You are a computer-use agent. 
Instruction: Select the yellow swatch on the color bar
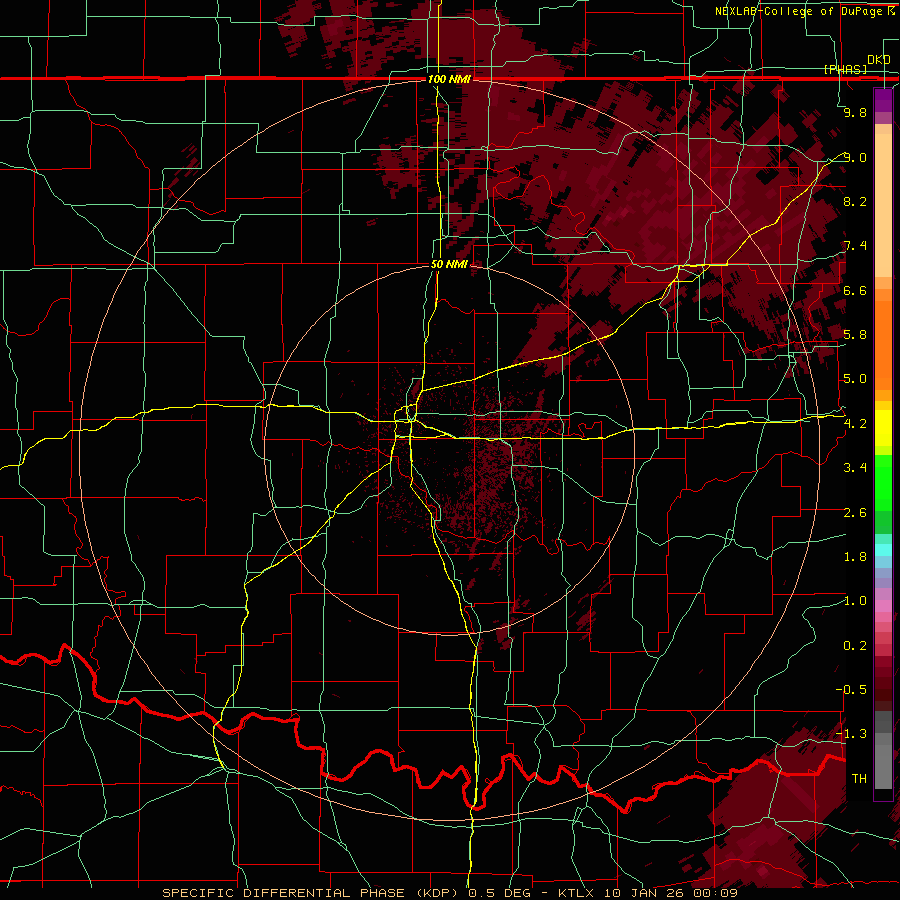(x=883, y=428)
